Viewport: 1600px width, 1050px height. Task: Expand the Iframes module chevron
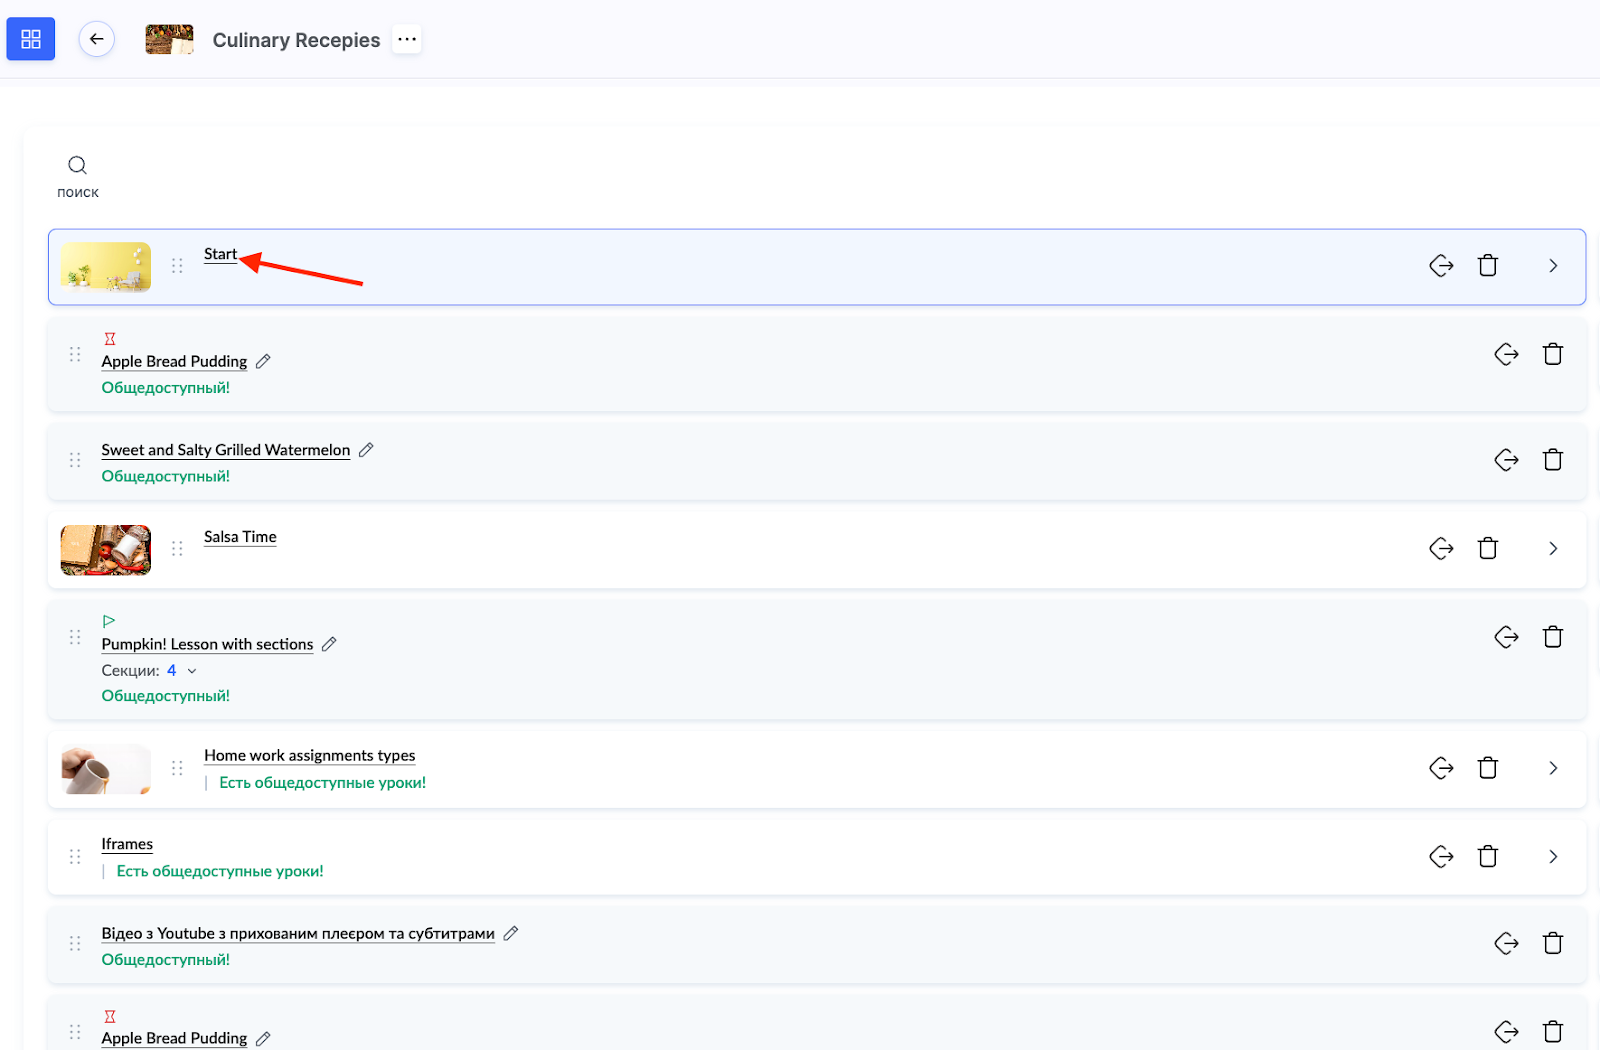click(x=1553, y=857)
